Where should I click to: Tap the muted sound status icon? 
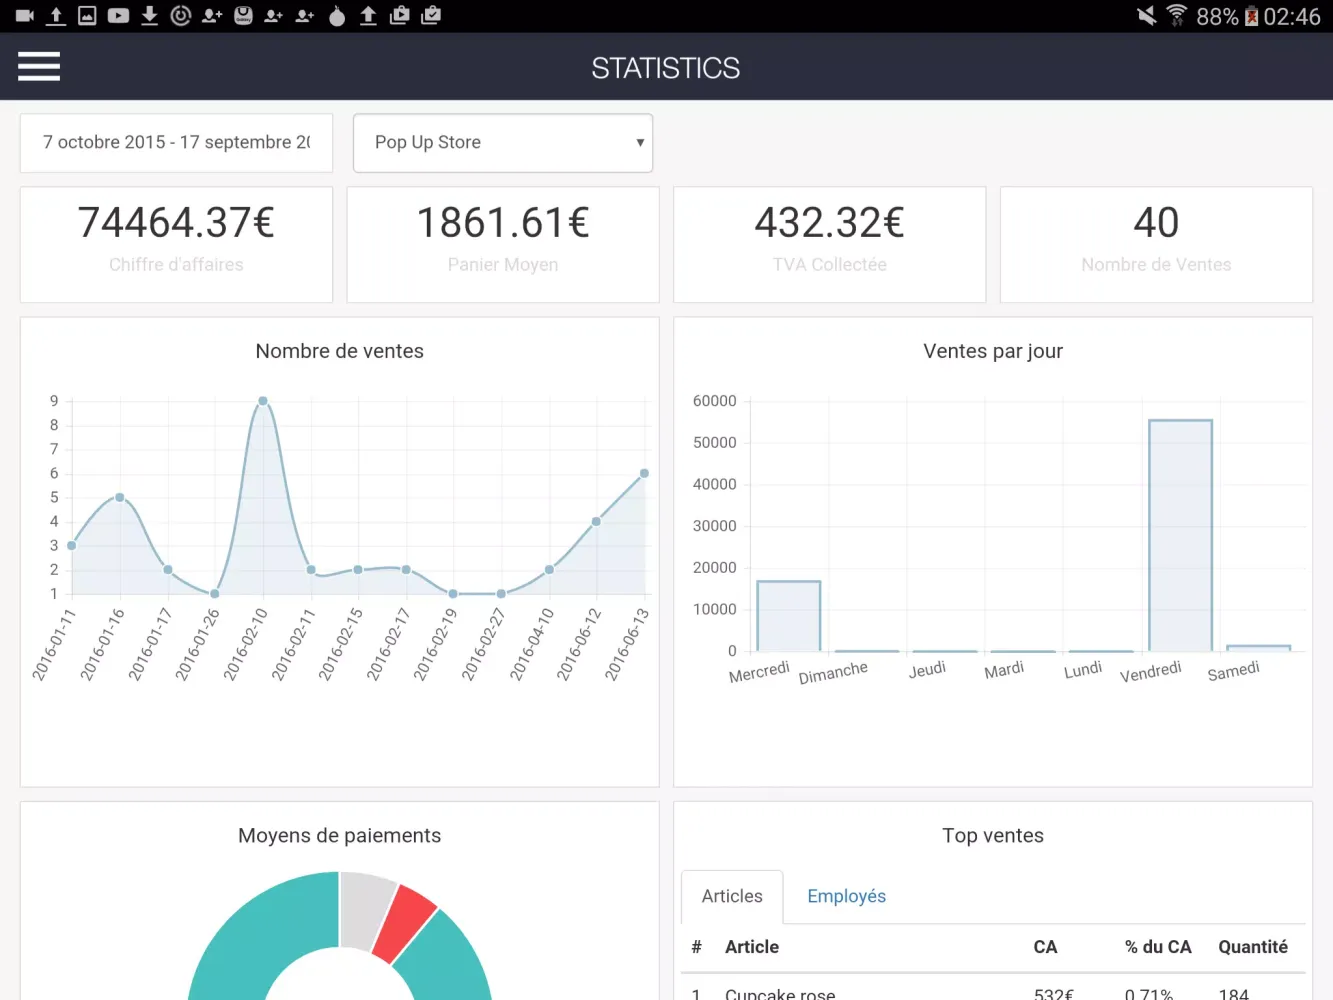[x=1146, y=16]
